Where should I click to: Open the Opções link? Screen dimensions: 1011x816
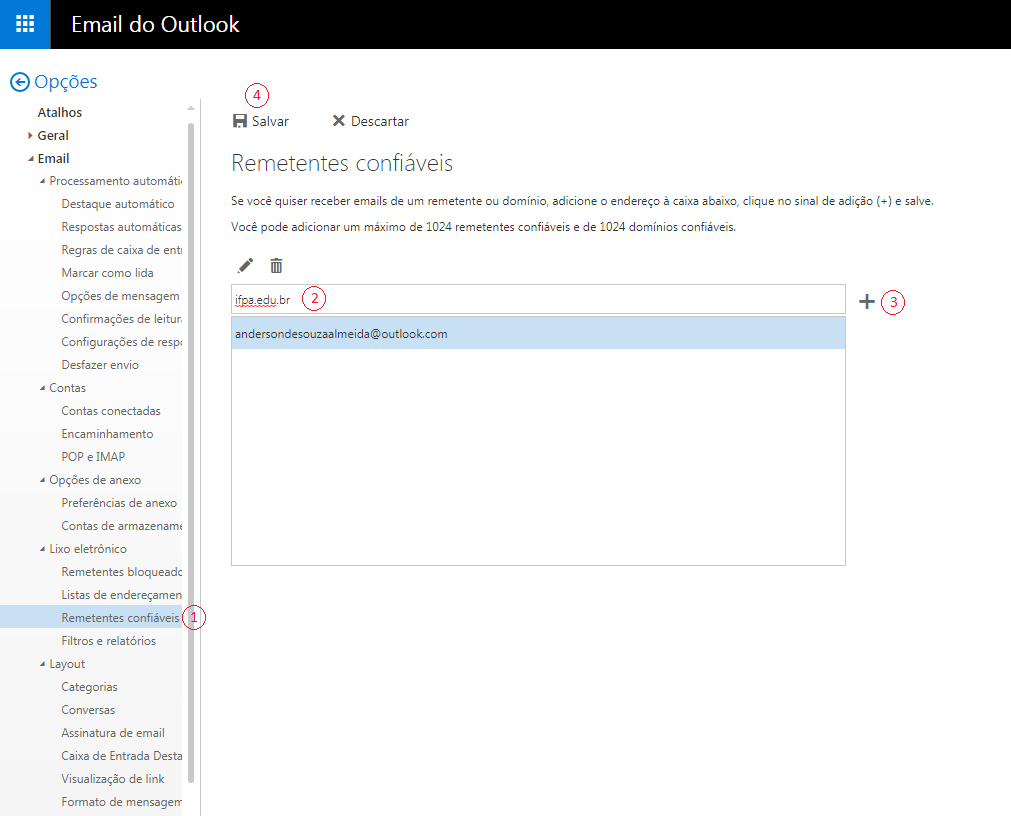66,82
